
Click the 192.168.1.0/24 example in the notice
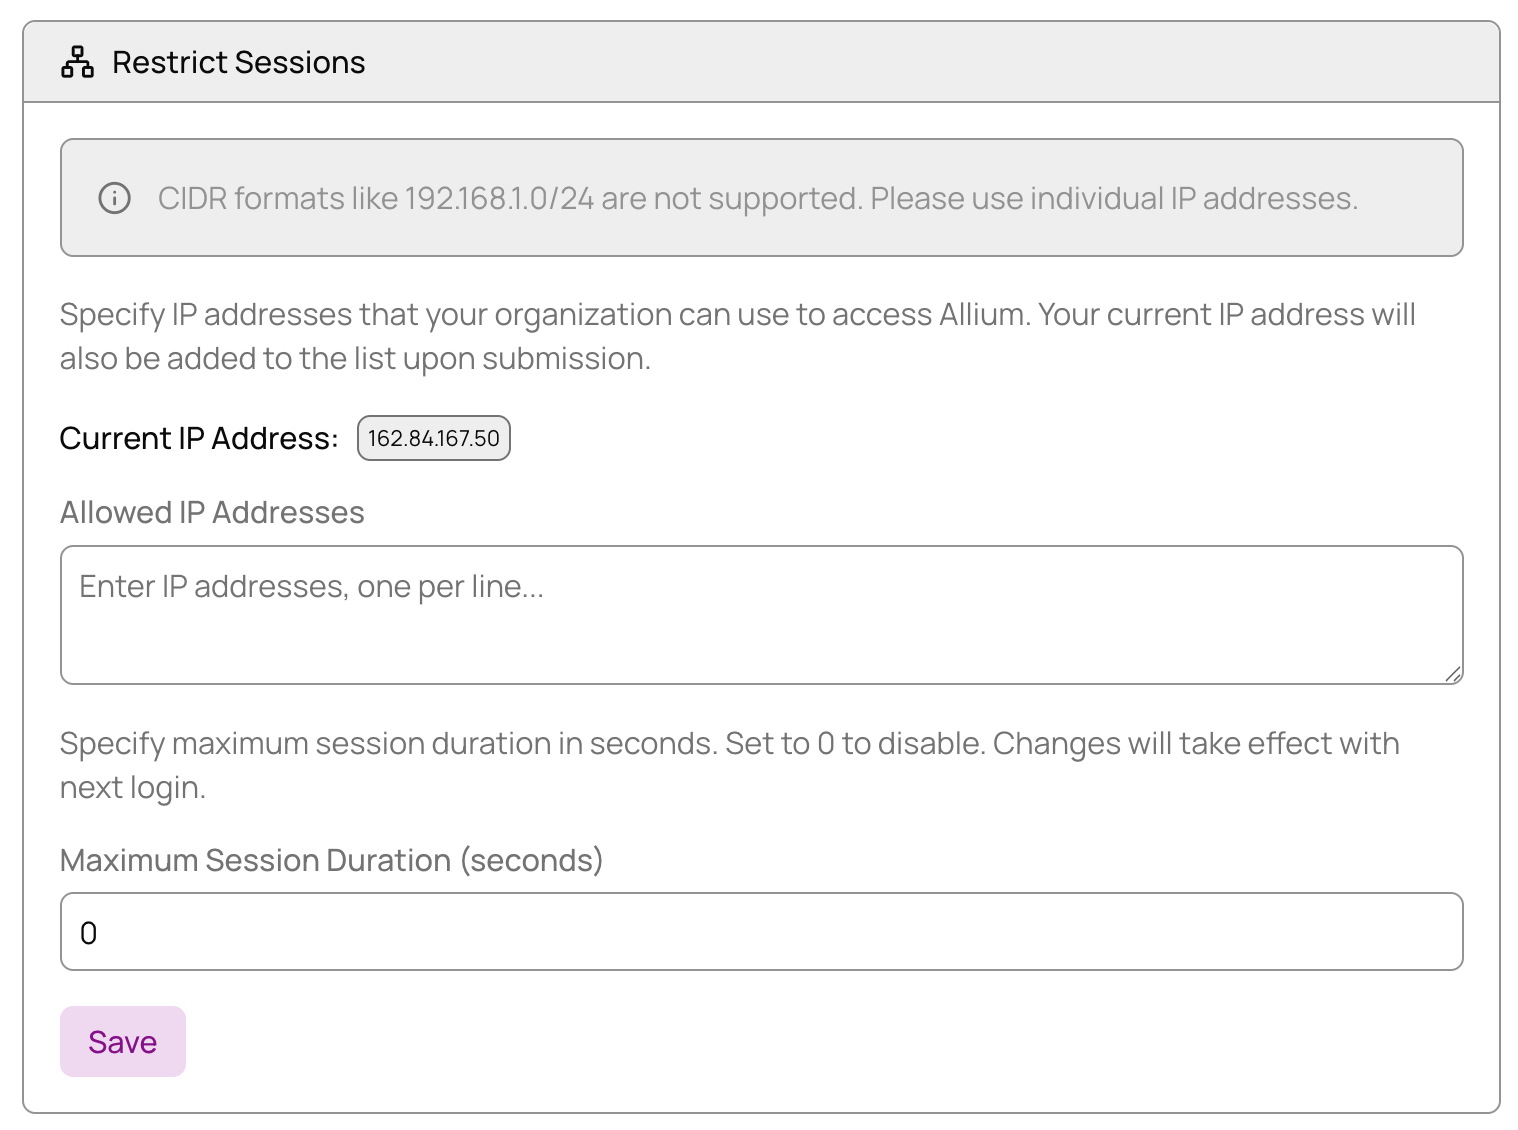[498, 198]
